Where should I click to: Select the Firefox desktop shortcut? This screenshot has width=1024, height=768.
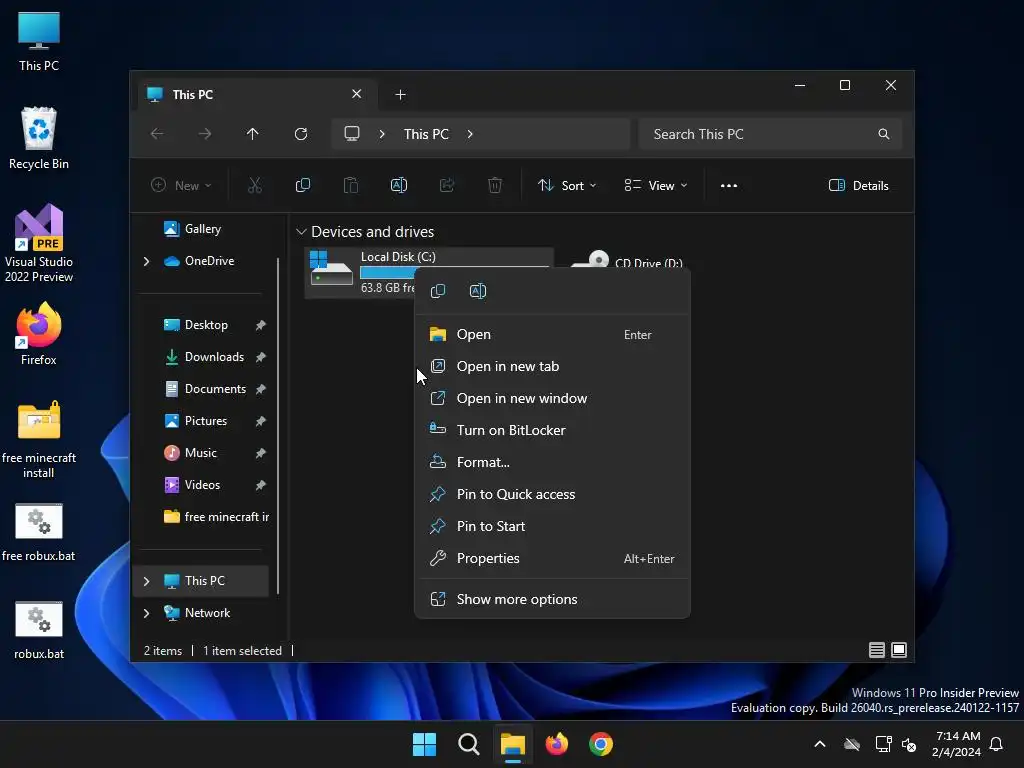[x=39, y=334]
